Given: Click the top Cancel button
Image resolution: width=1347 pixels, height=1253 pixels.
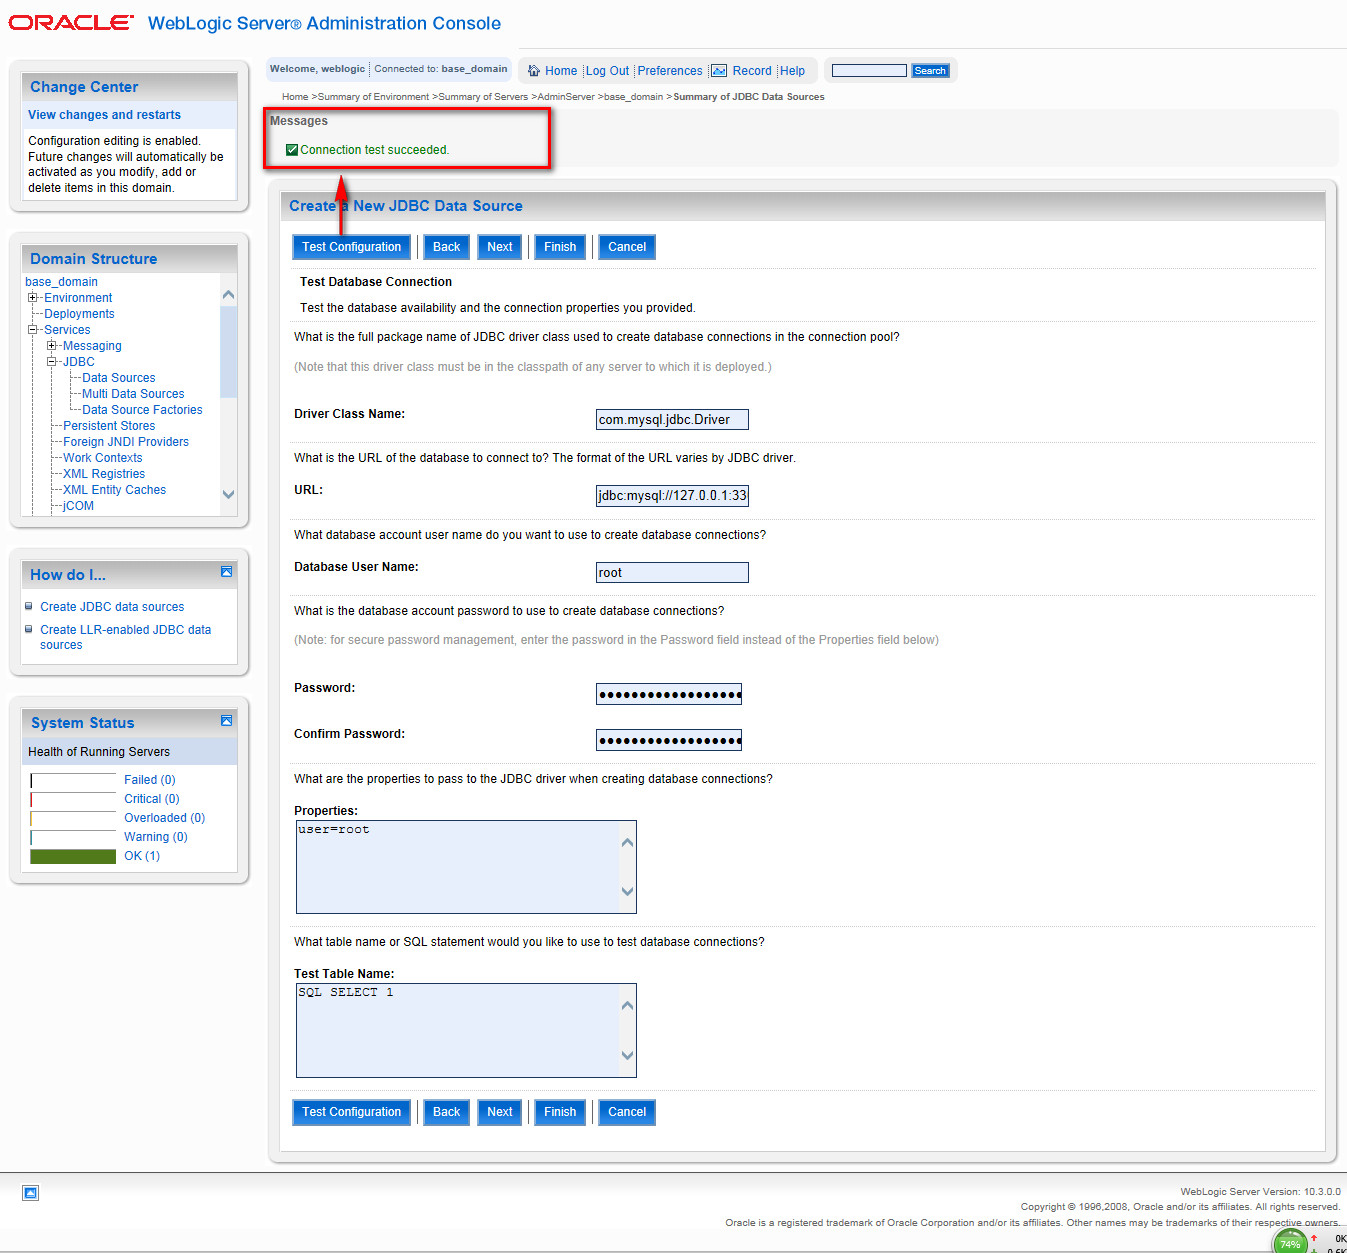Looking at the screenshot, I should click(627, 247).
